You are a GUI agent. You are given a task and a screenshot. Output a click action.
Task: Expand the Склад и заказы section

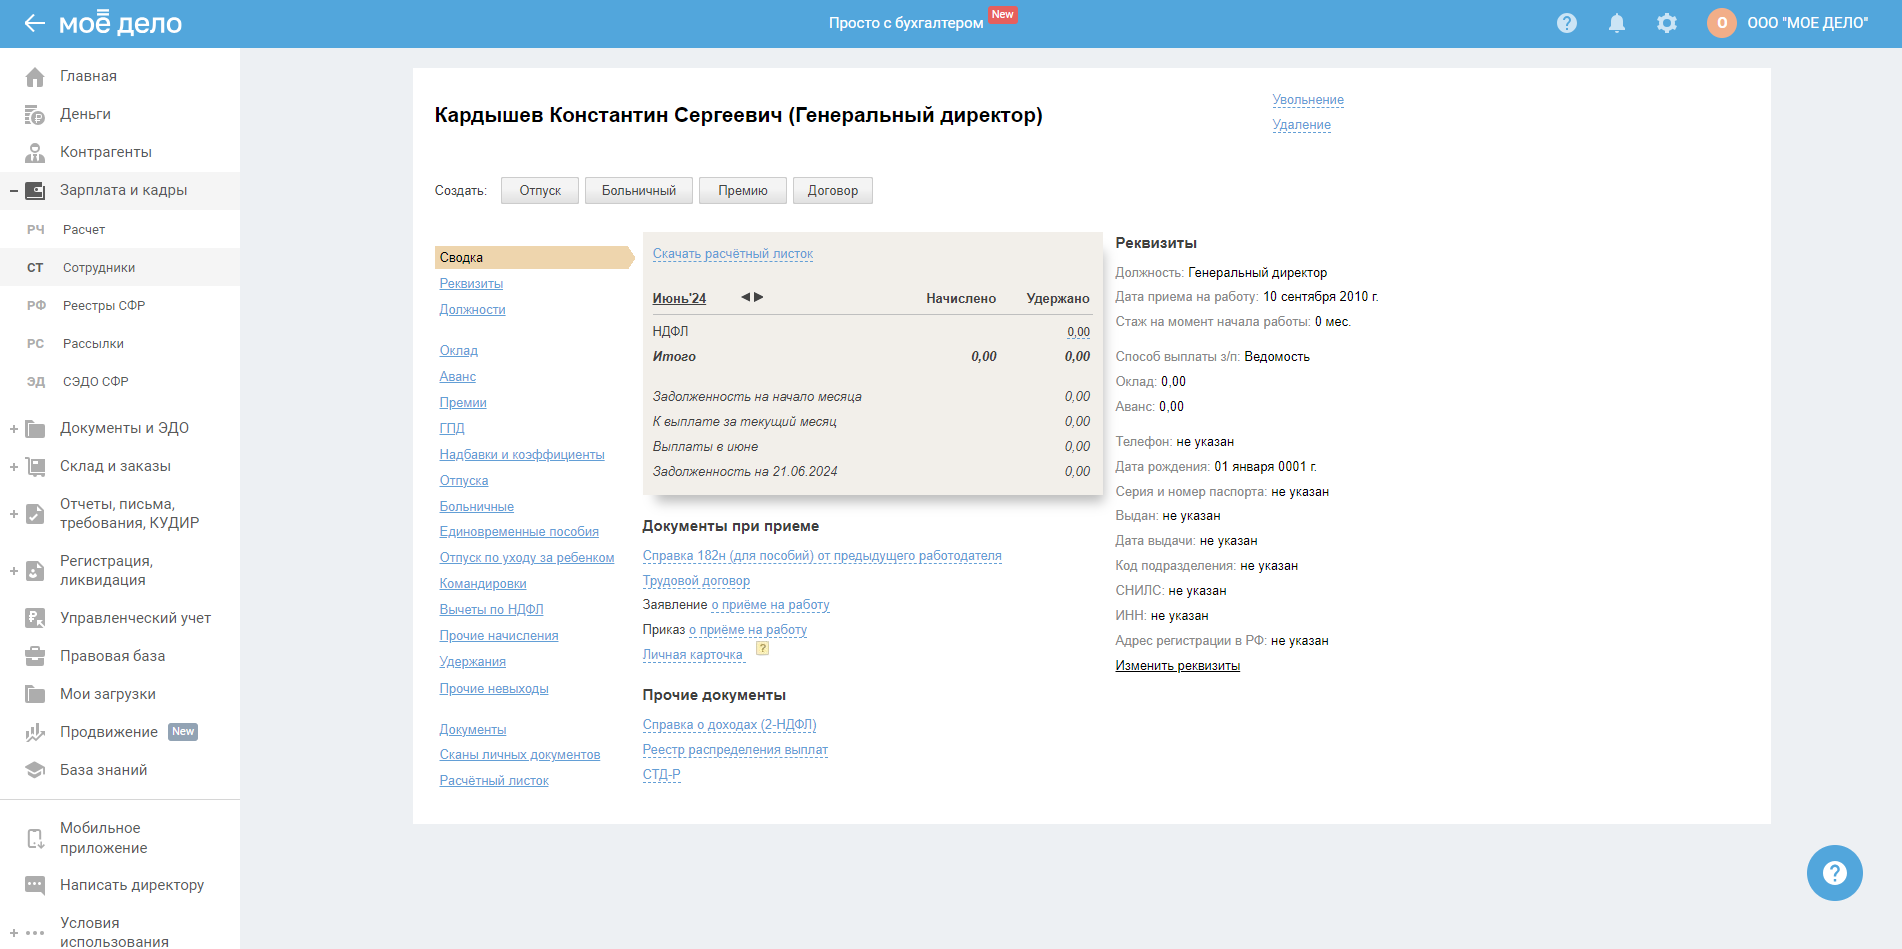tap(14, 467)
